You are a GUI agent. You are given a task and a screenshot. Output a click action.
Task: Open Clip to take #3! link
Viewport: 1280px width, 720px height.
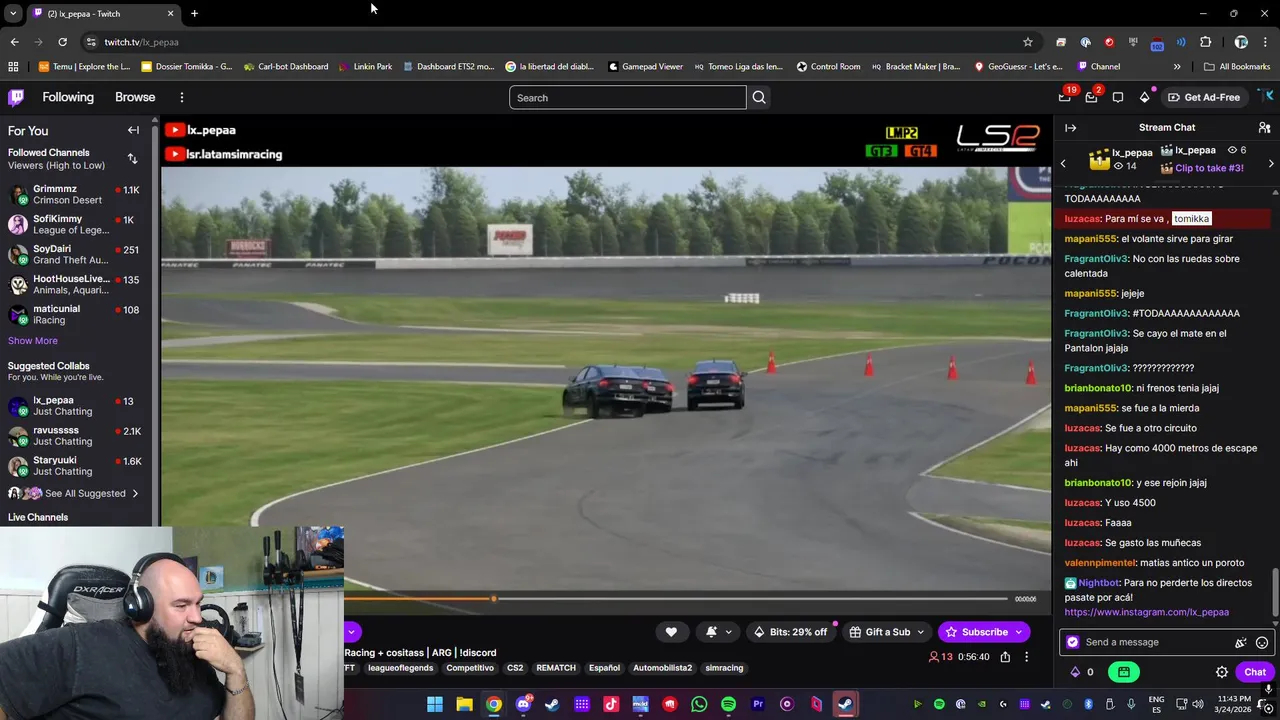point(1209,168)
